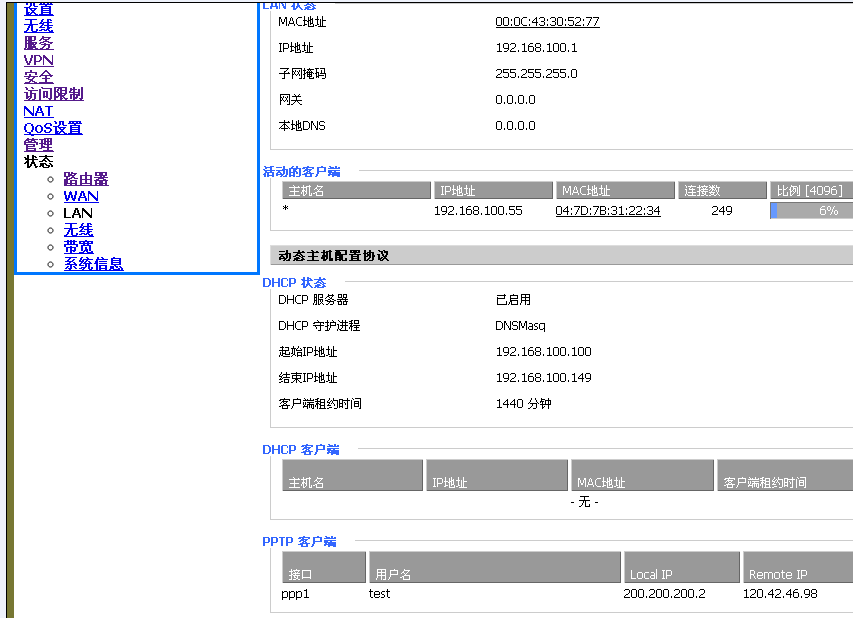Open the 访问限制 page

pos(53,94)
